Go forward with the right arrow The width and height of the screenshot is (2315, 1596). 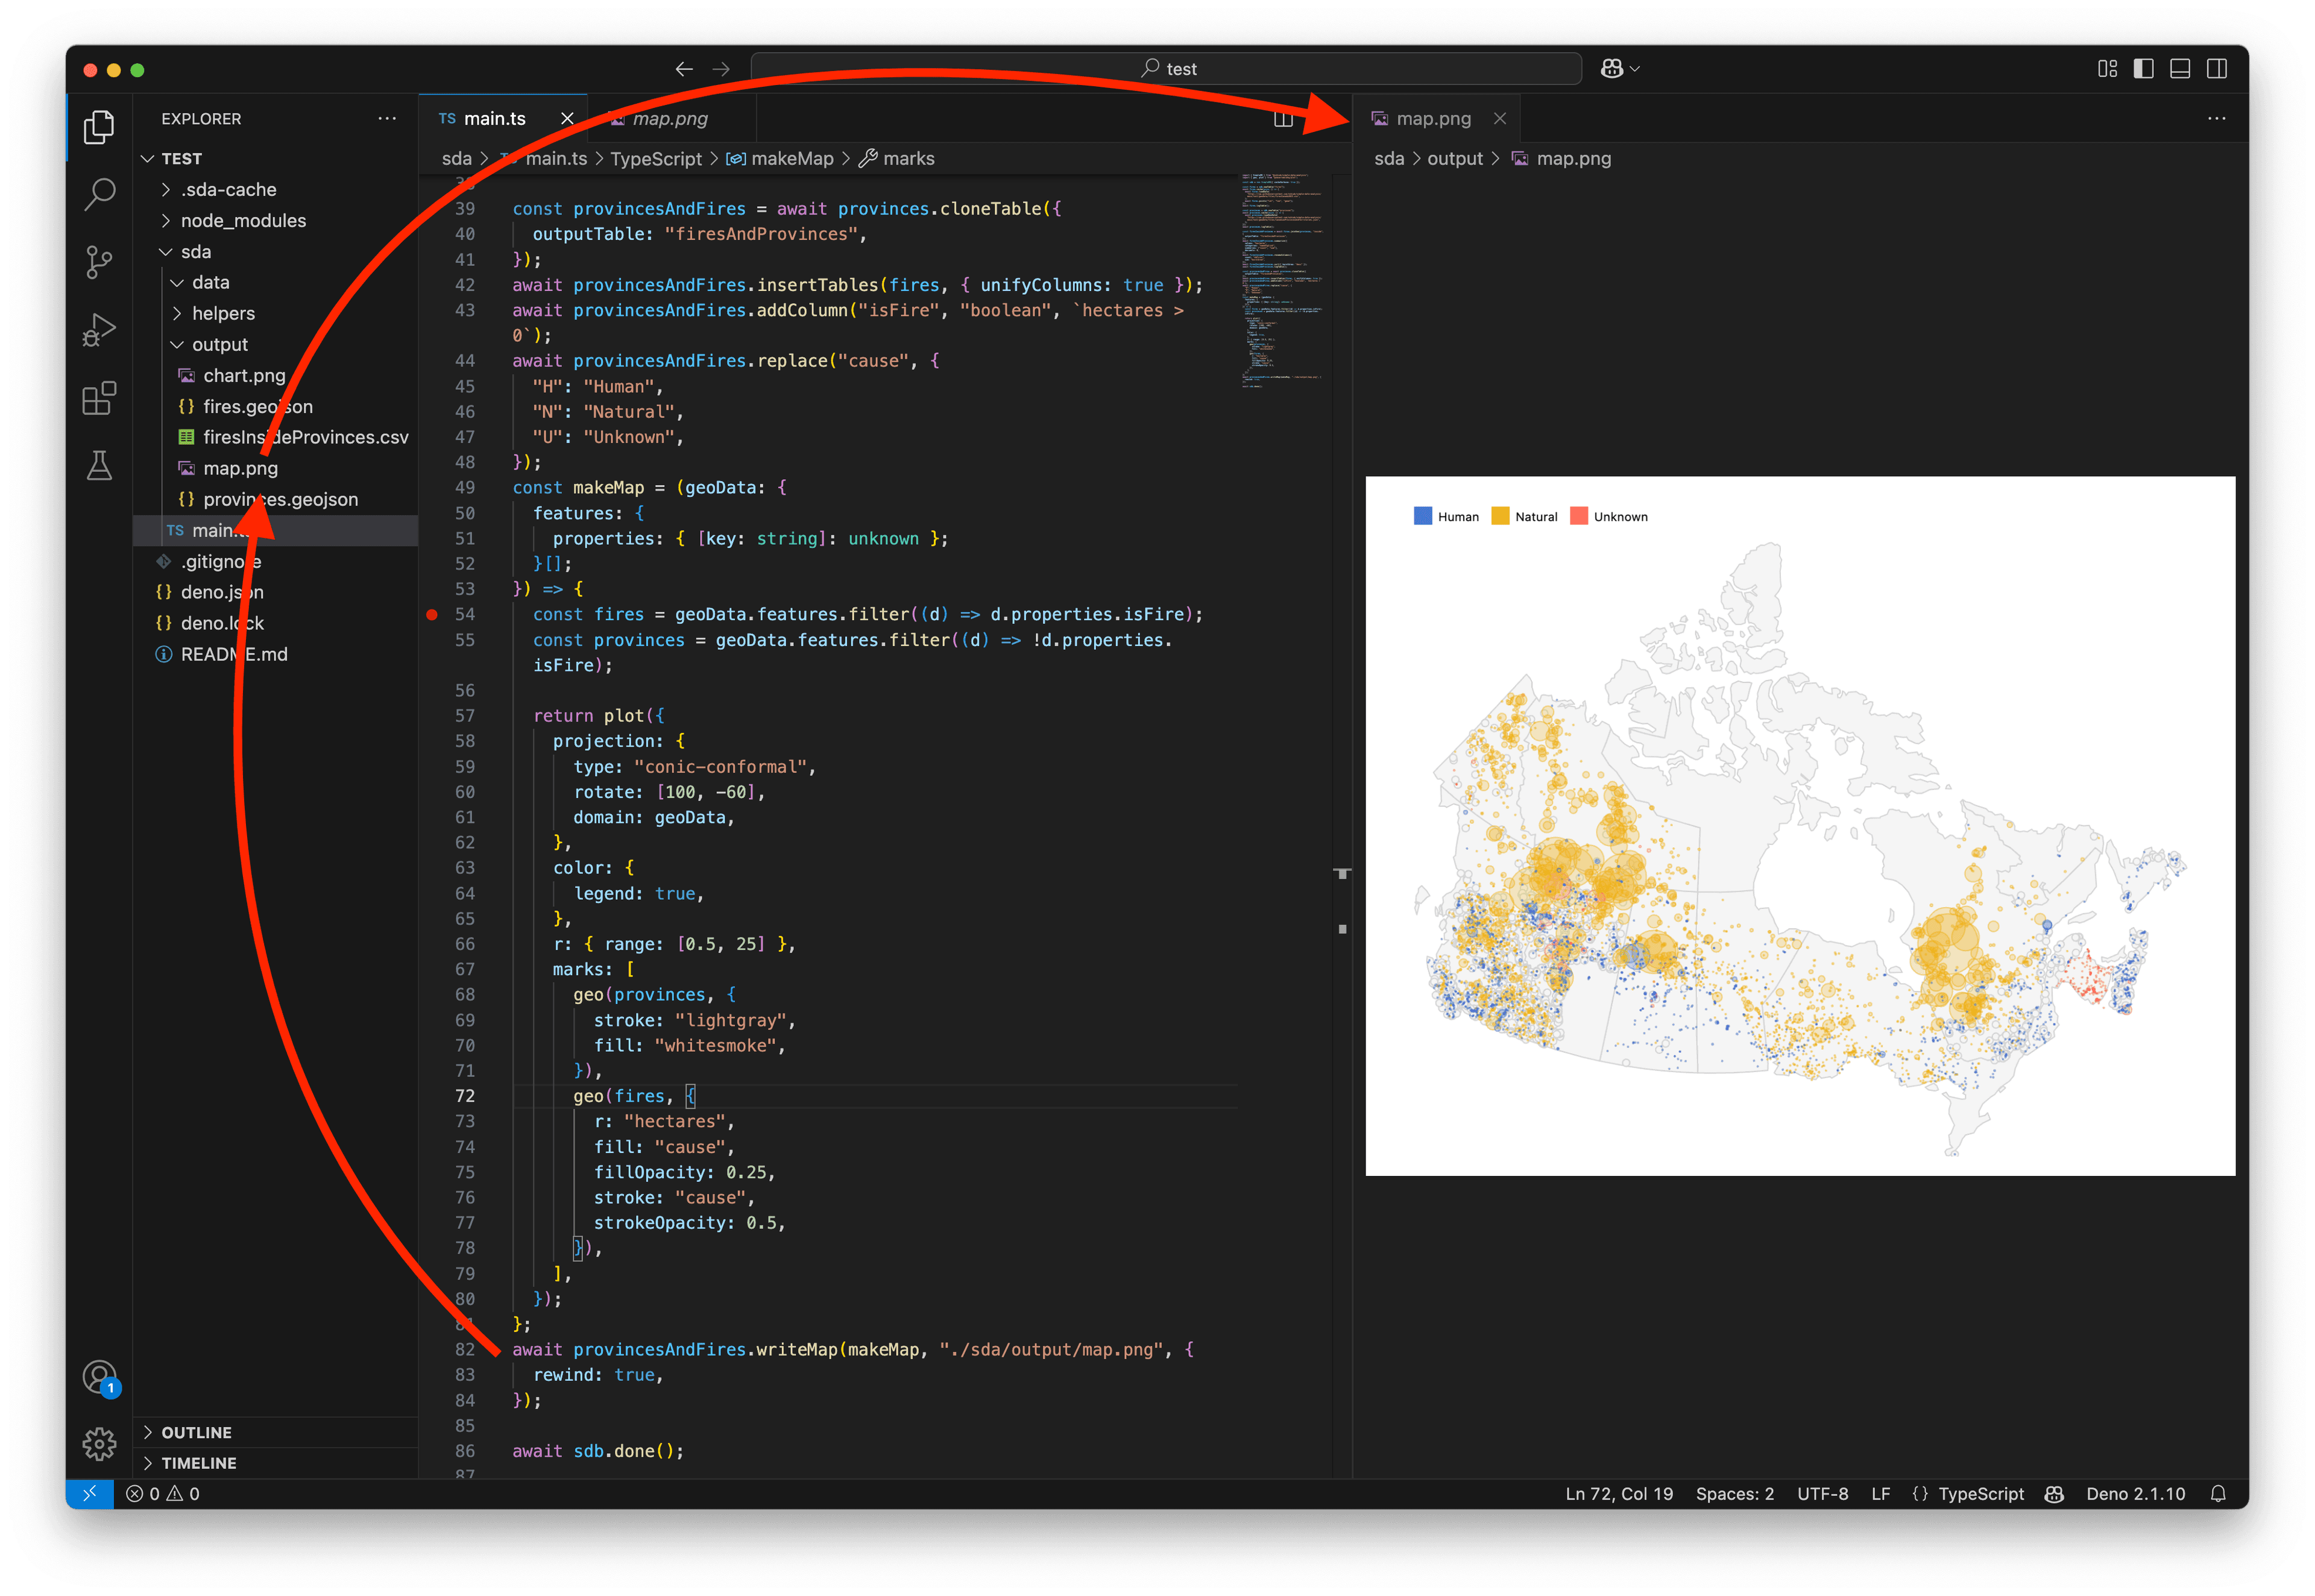click(721, 69)
